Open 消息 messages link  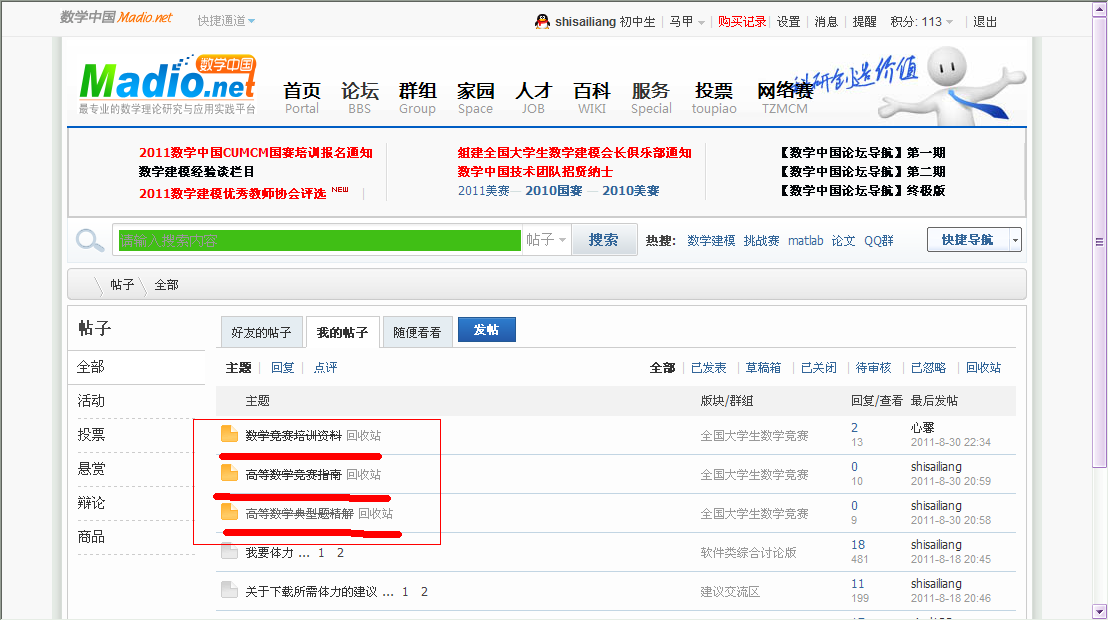point(826,22)
